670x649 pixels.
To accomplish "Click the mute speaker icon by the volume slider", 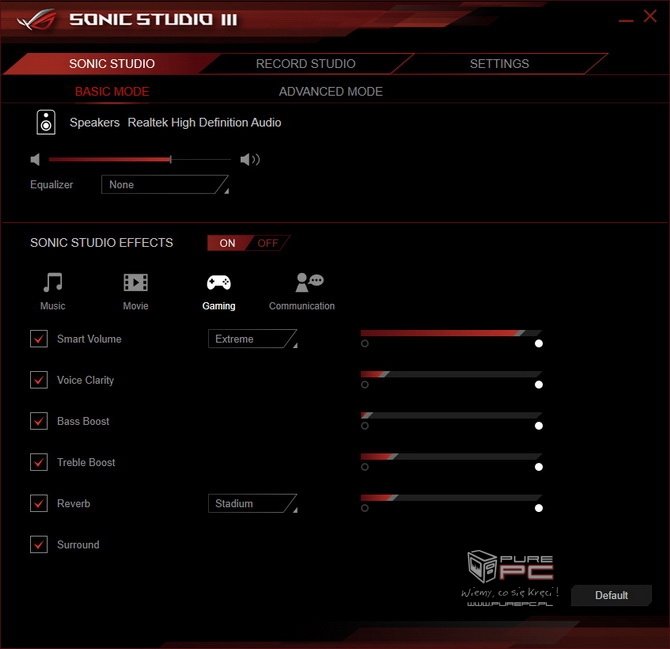I will pyautogui.click(x=35, y=160).
